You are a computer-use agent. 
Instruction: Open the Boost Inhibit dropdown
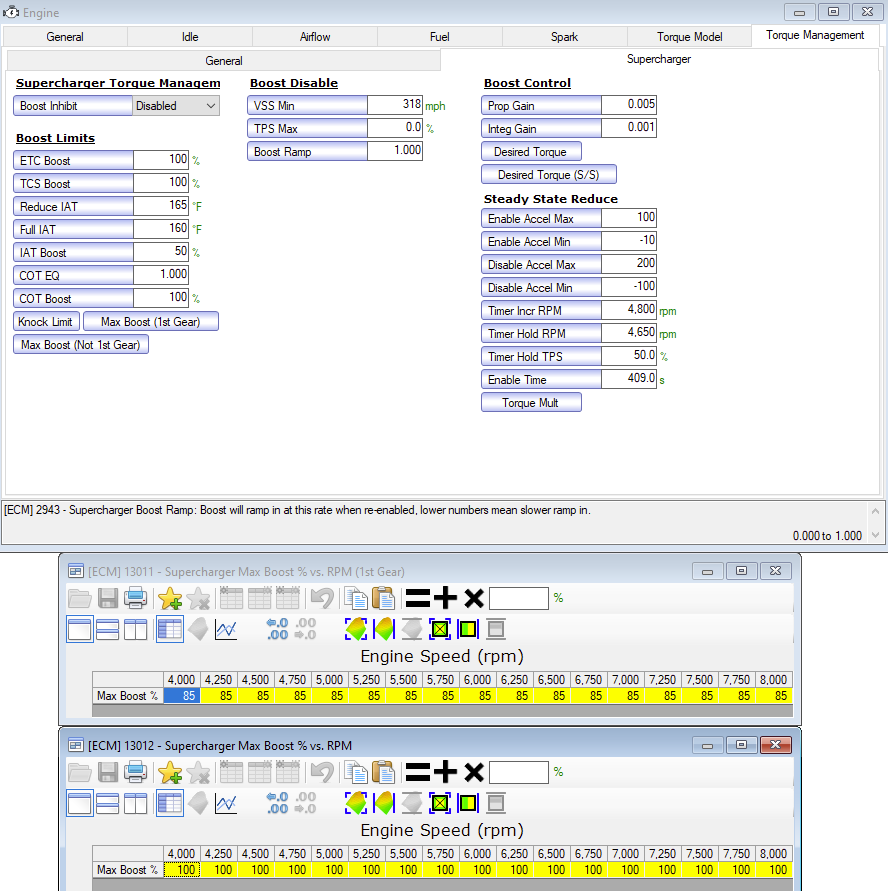(176, 106)
